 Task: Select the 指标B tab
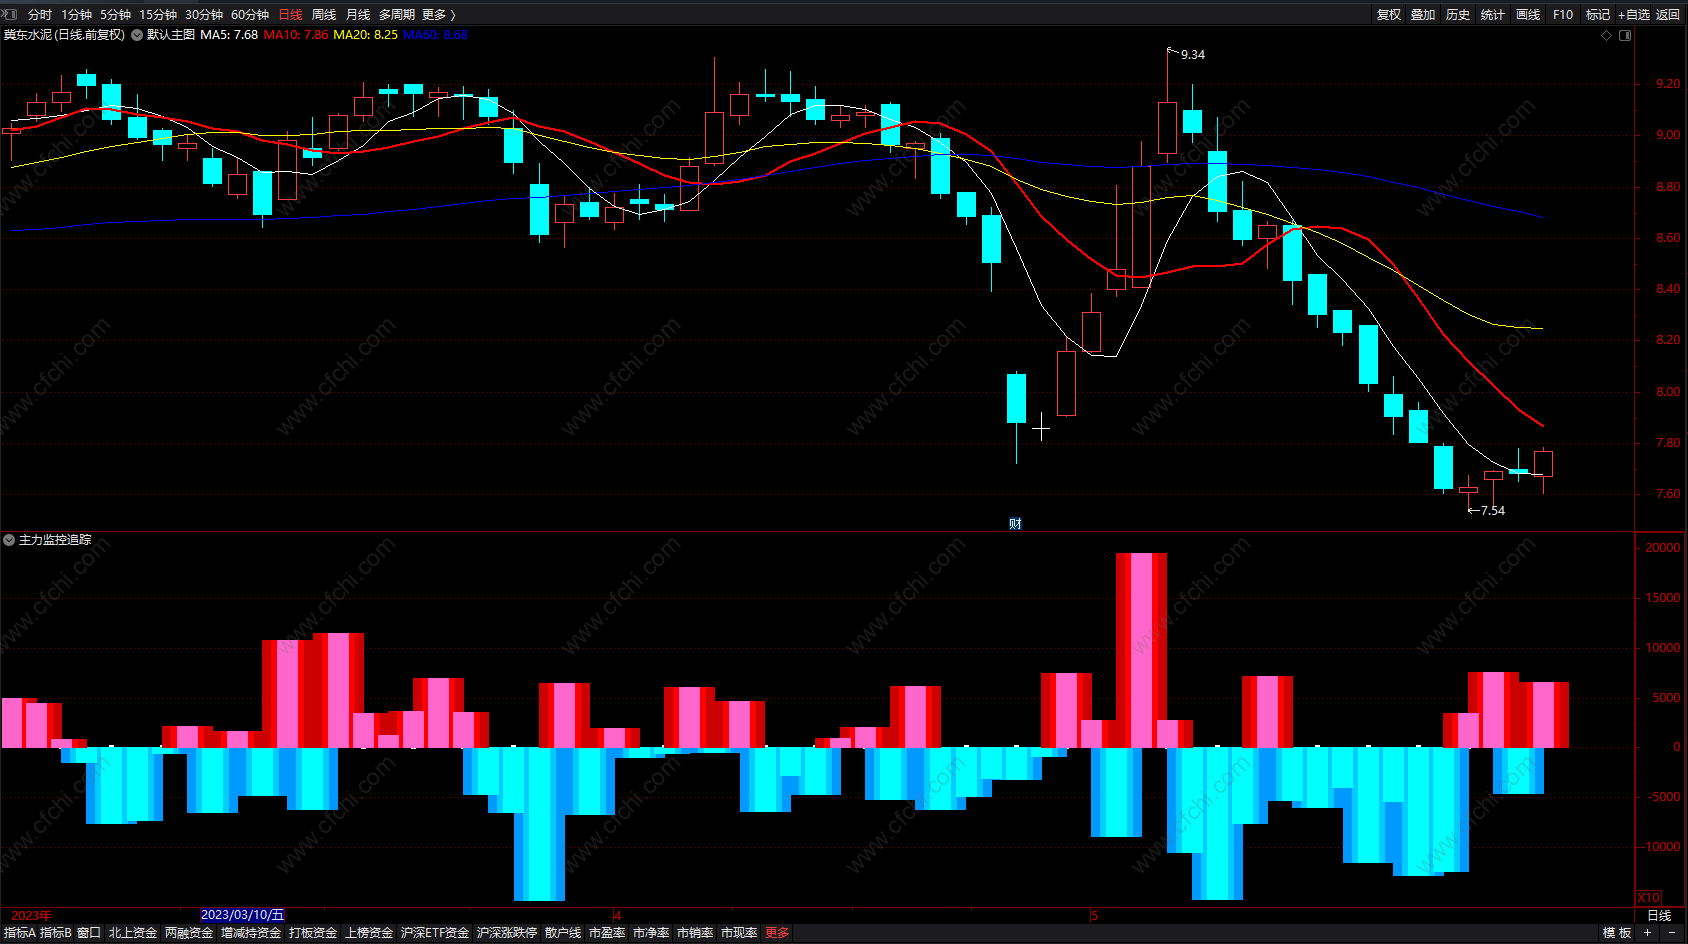56,933
